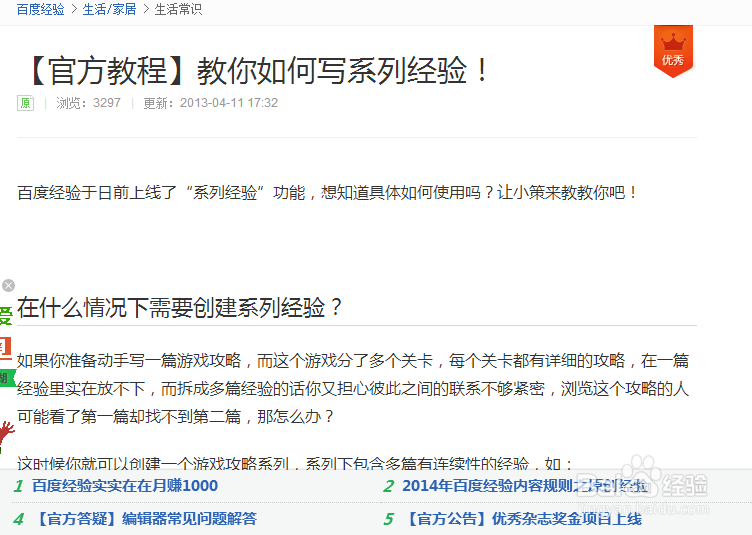752x535 pixels.
Task: Click the red icon on left floating sidebar
Action: pyautogui.click(x=5, y=347)
